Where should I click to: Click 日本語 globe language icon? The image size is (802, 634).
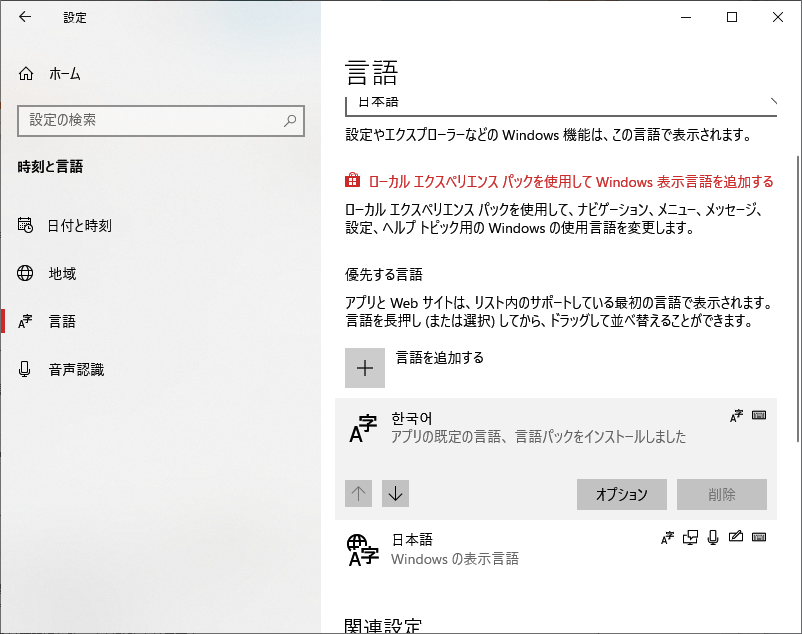click(x=363, y=550)
